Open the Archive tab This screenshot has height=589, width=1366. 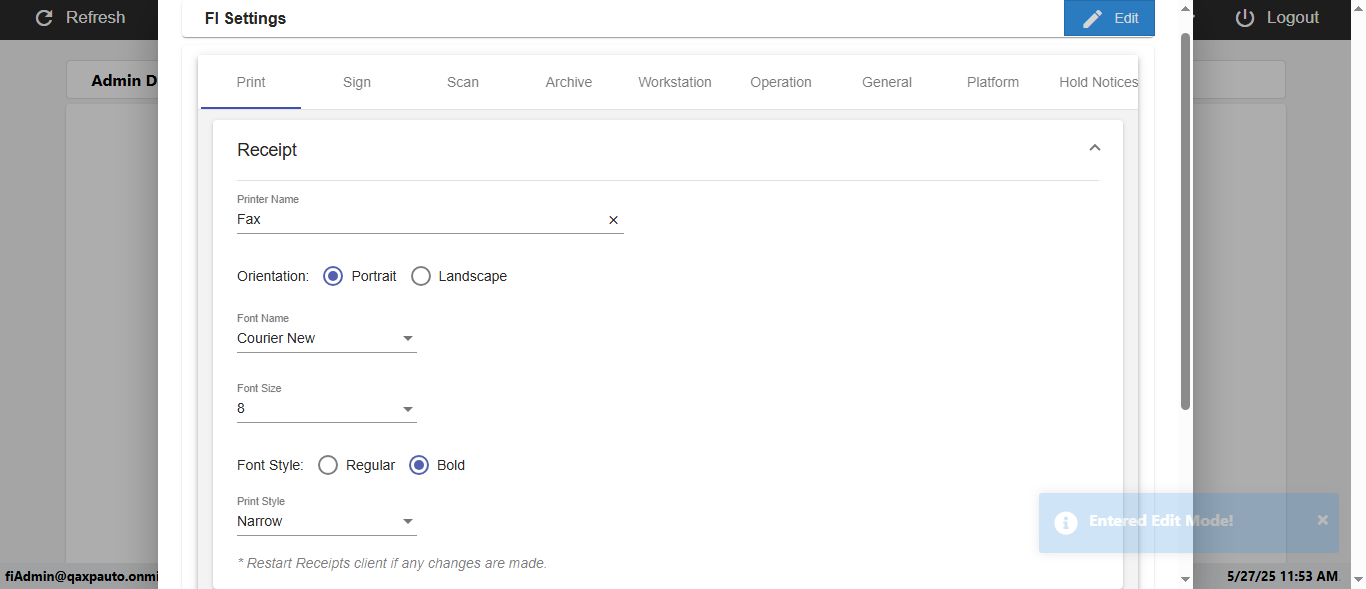click(569, 82)
